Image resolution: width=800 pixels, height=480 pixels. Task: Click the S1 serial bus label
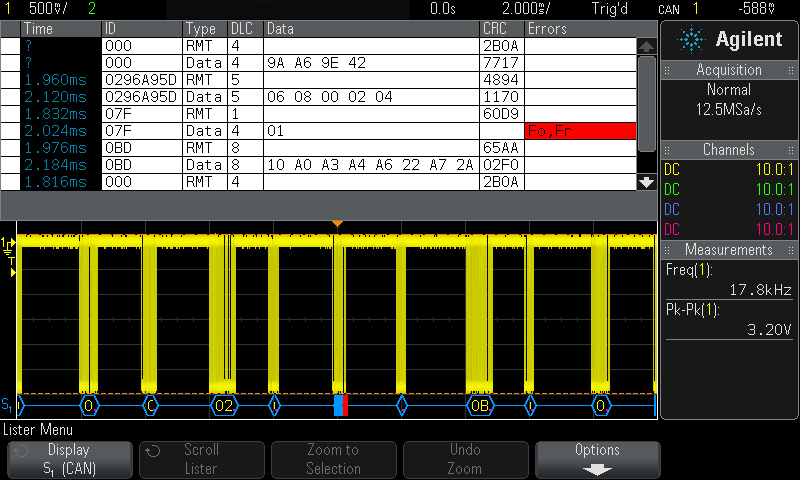point(8,405)
